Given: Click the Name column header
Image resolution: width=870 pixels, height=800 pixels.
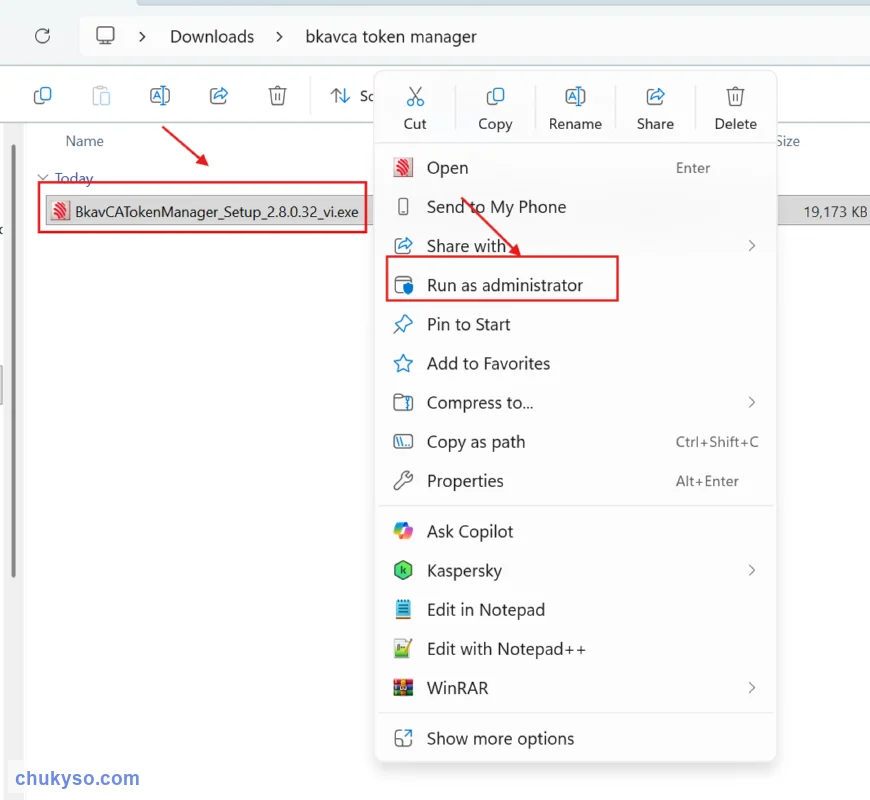Looking at the screenshot, I should (84, 141).
